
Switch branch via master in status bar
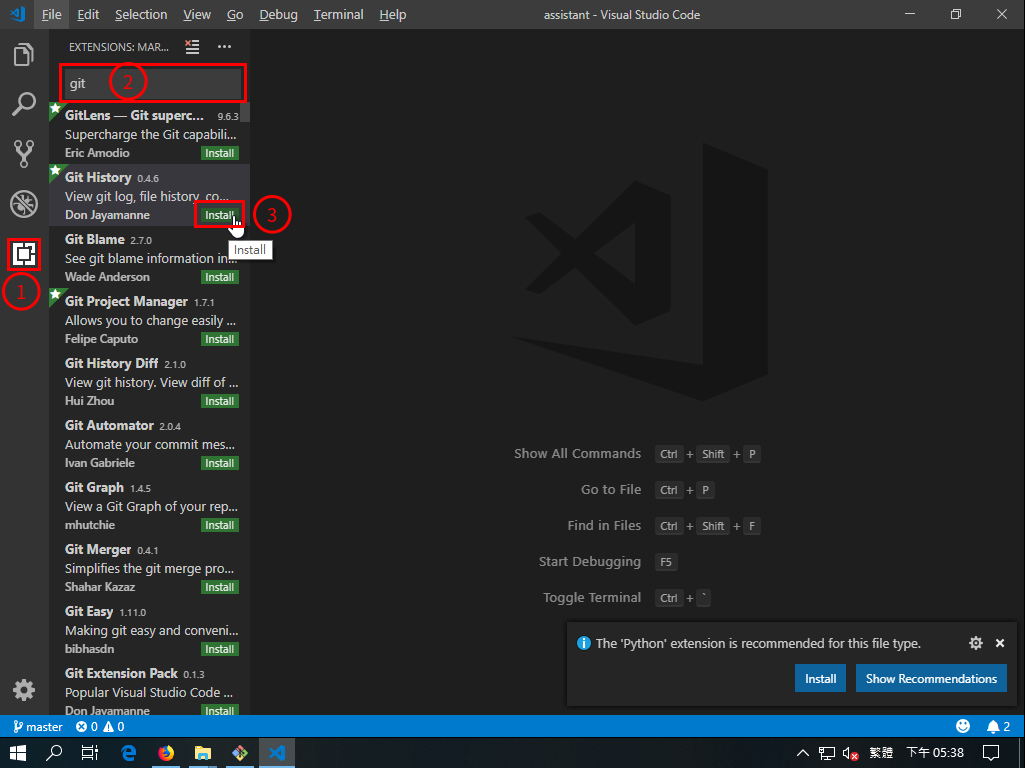38,727
